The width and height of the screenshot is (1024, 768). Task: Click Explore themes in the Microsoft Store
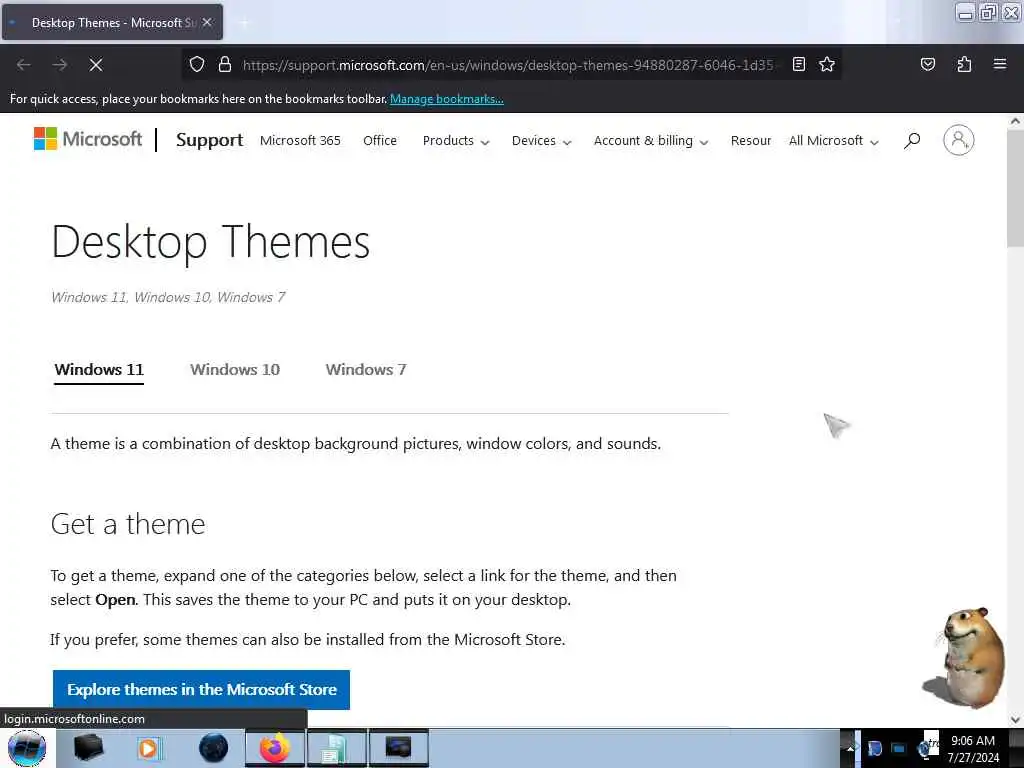pos(201,690)
